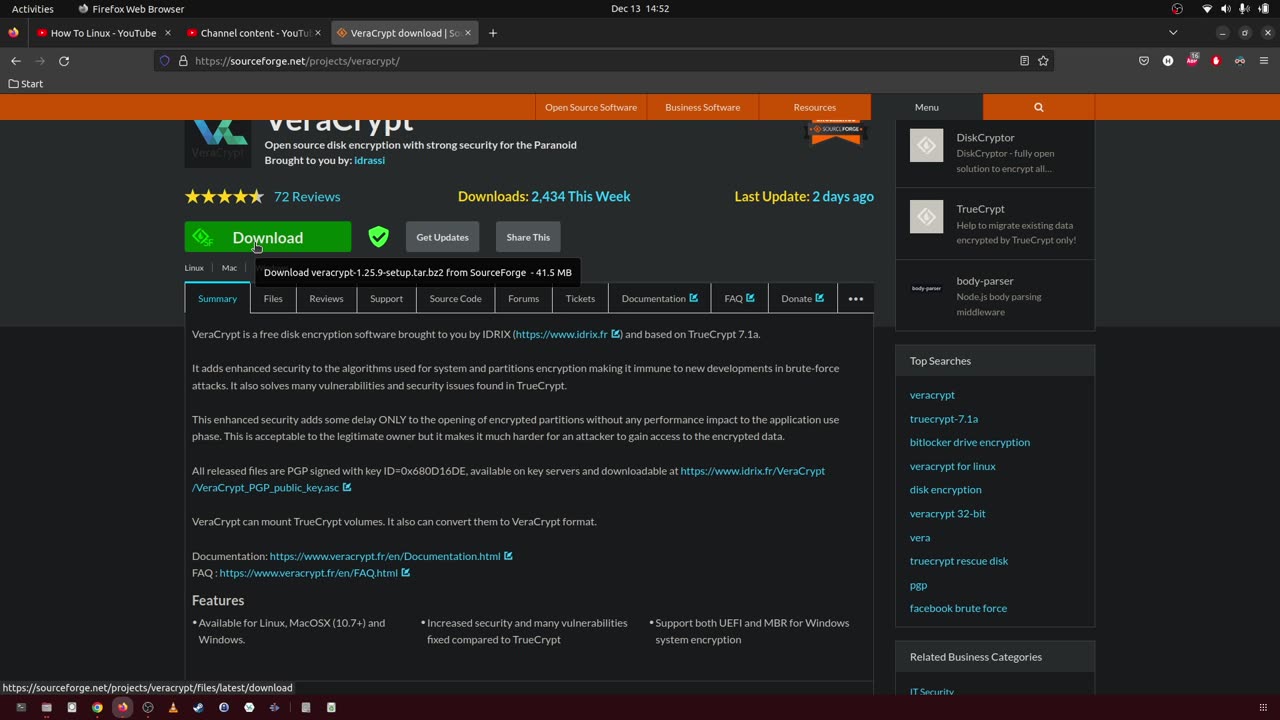Open the Start bookmarks folder
The image size is (1280, 720).
pyautogui.click(x=26, y=84)
